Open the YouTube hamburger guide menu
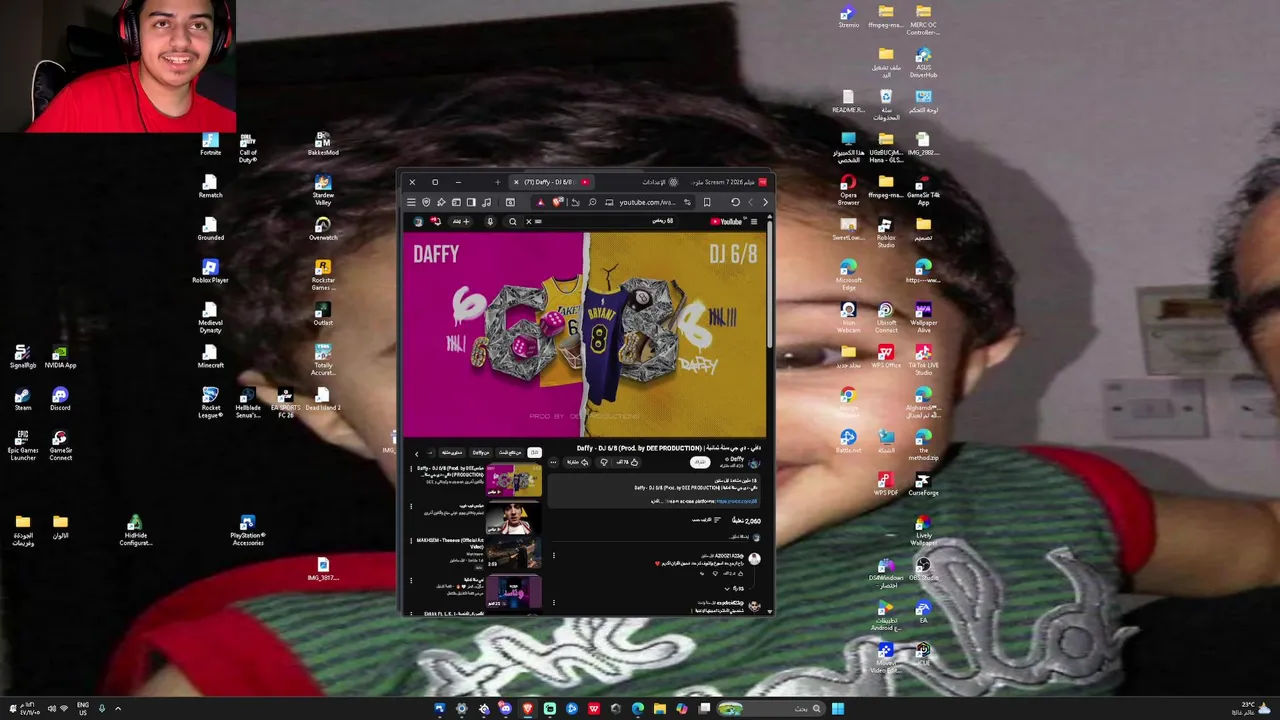Image resolution: width=1280 pixels, height=720 pixels. click(x=754, y=221)
